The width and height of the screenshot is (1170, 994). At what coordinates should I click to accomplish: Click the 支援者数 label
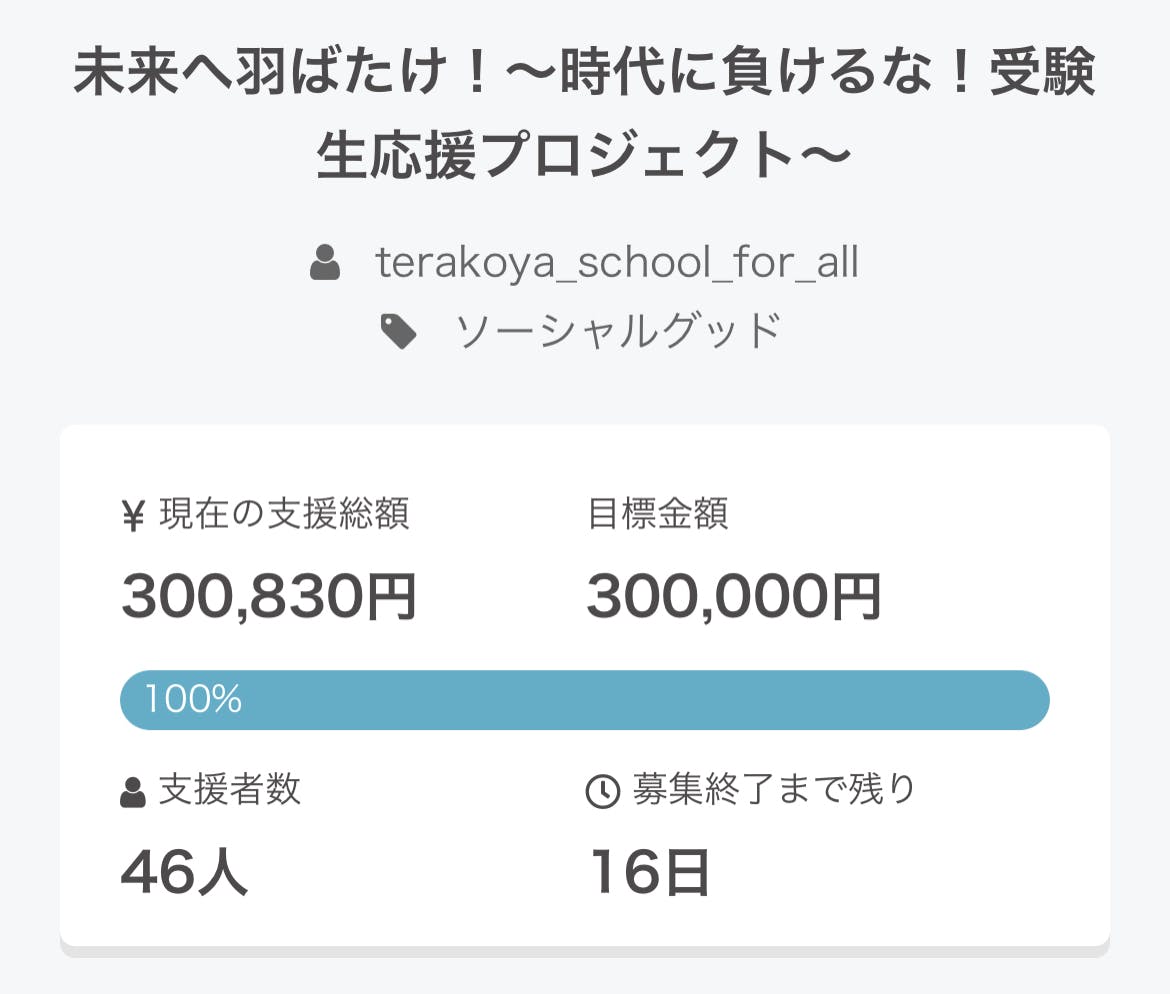click(229, 790)
